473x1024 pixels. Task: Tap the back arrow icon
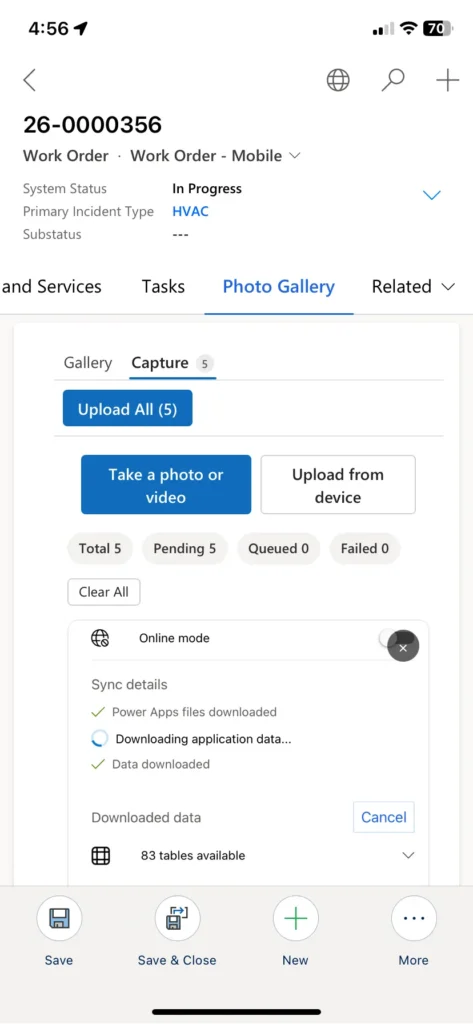(x=29, y=80)
